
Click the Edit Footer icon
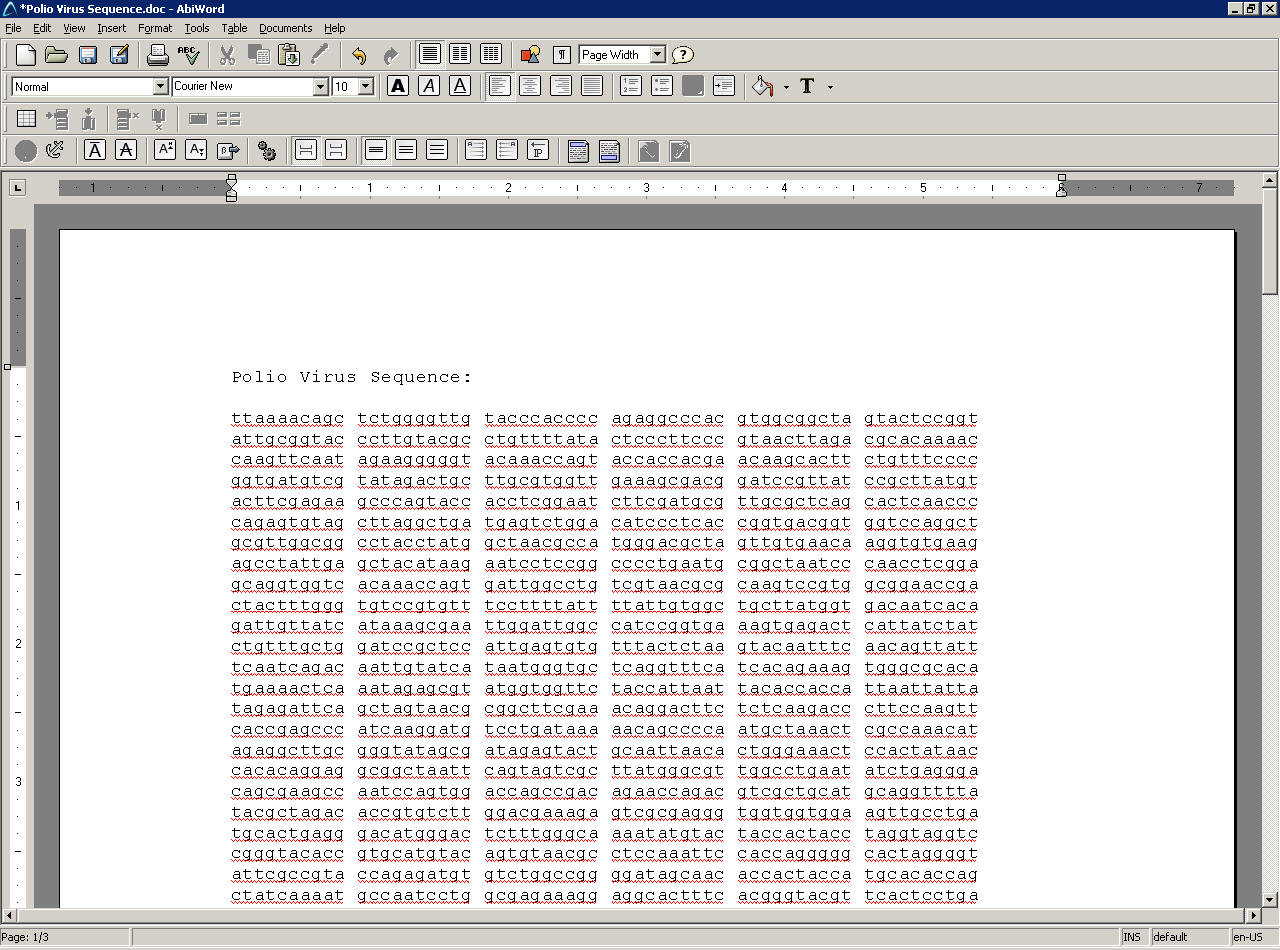(609, 151)
